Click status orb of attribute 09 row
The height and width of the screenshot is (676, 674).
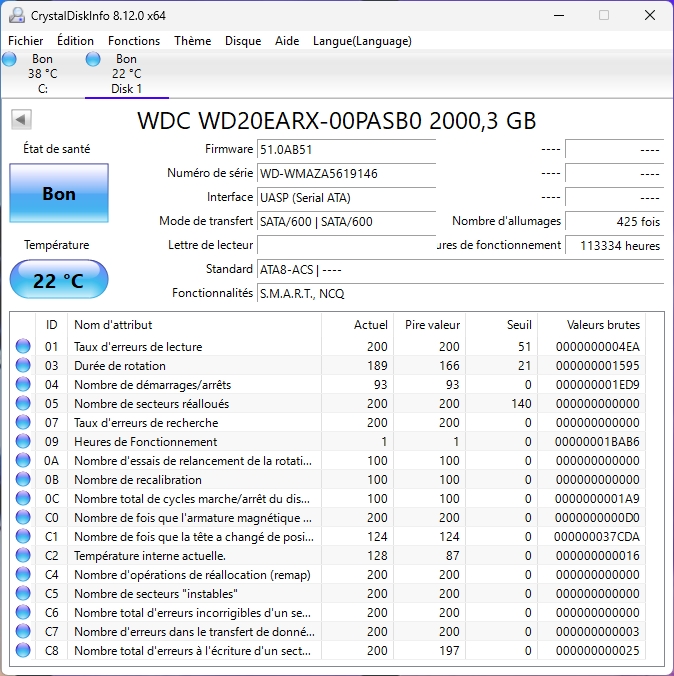pyautogui.click(x=23, y=441)
